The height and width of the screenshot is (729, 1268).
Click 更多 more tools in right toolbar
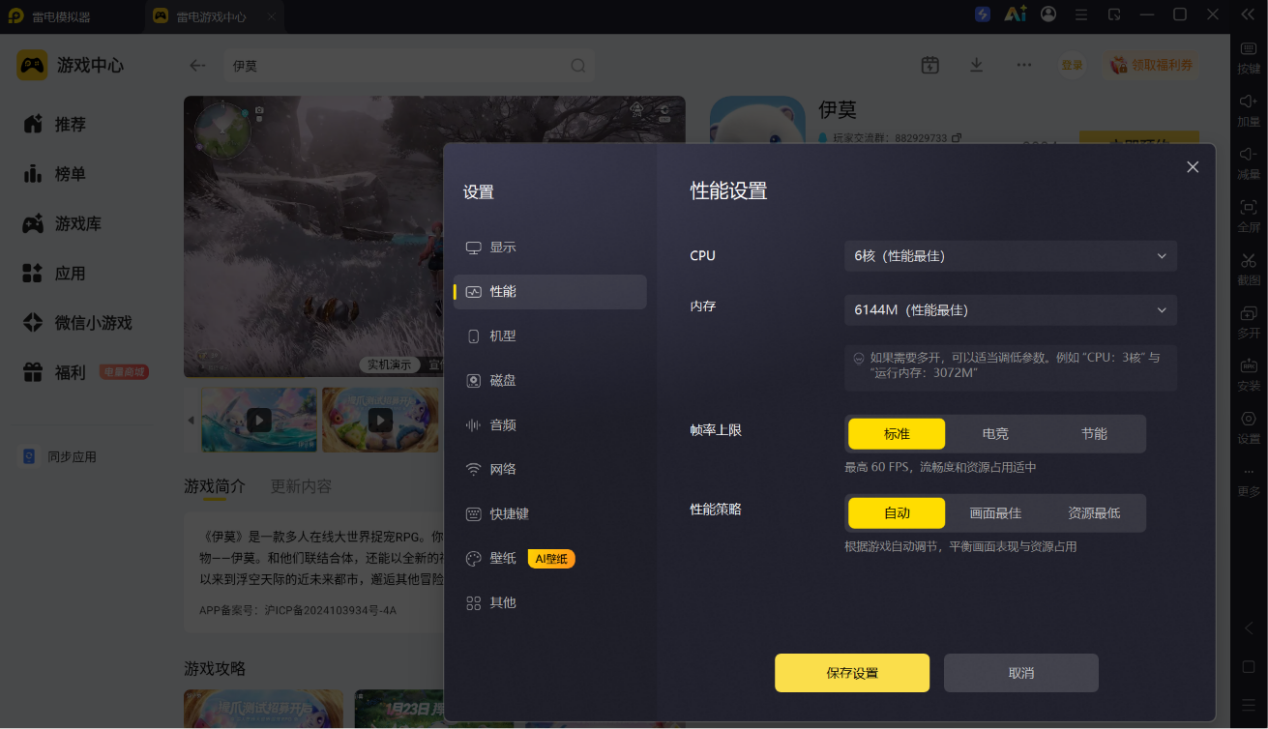point(1249,481)
